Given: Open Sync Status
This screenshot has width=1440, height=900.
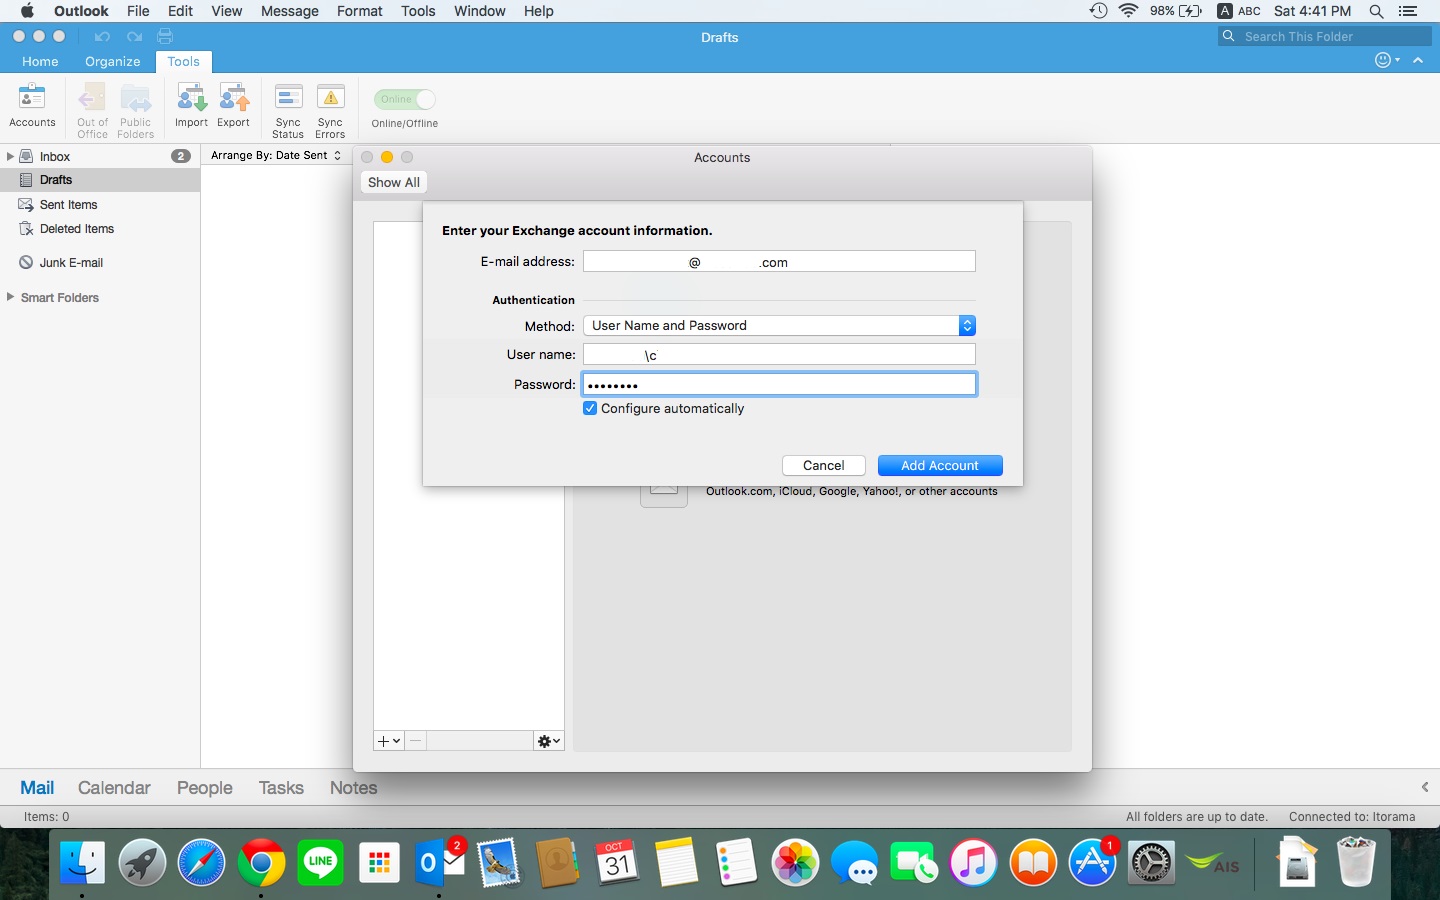Looking at the screenshot, I should click(288, 110).
